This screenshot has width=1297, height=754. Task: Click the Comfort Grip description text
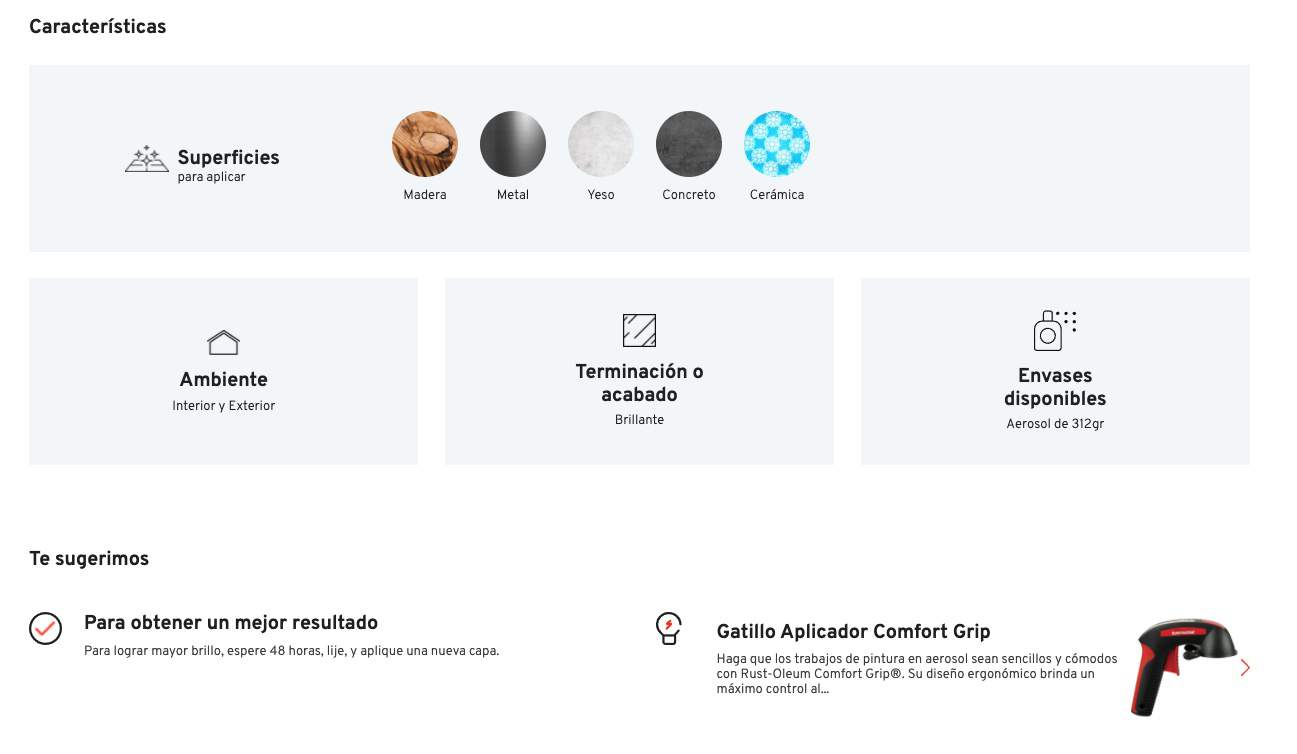(x=917, y=674)
